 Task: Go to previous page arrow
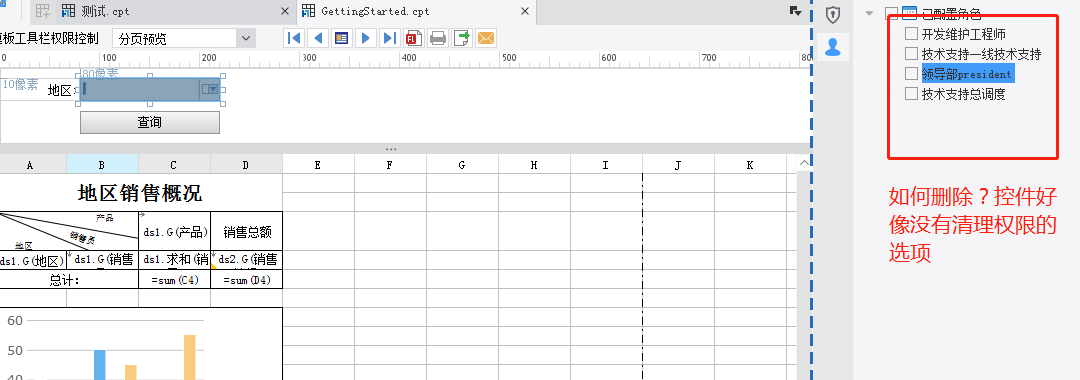[318, 38]
